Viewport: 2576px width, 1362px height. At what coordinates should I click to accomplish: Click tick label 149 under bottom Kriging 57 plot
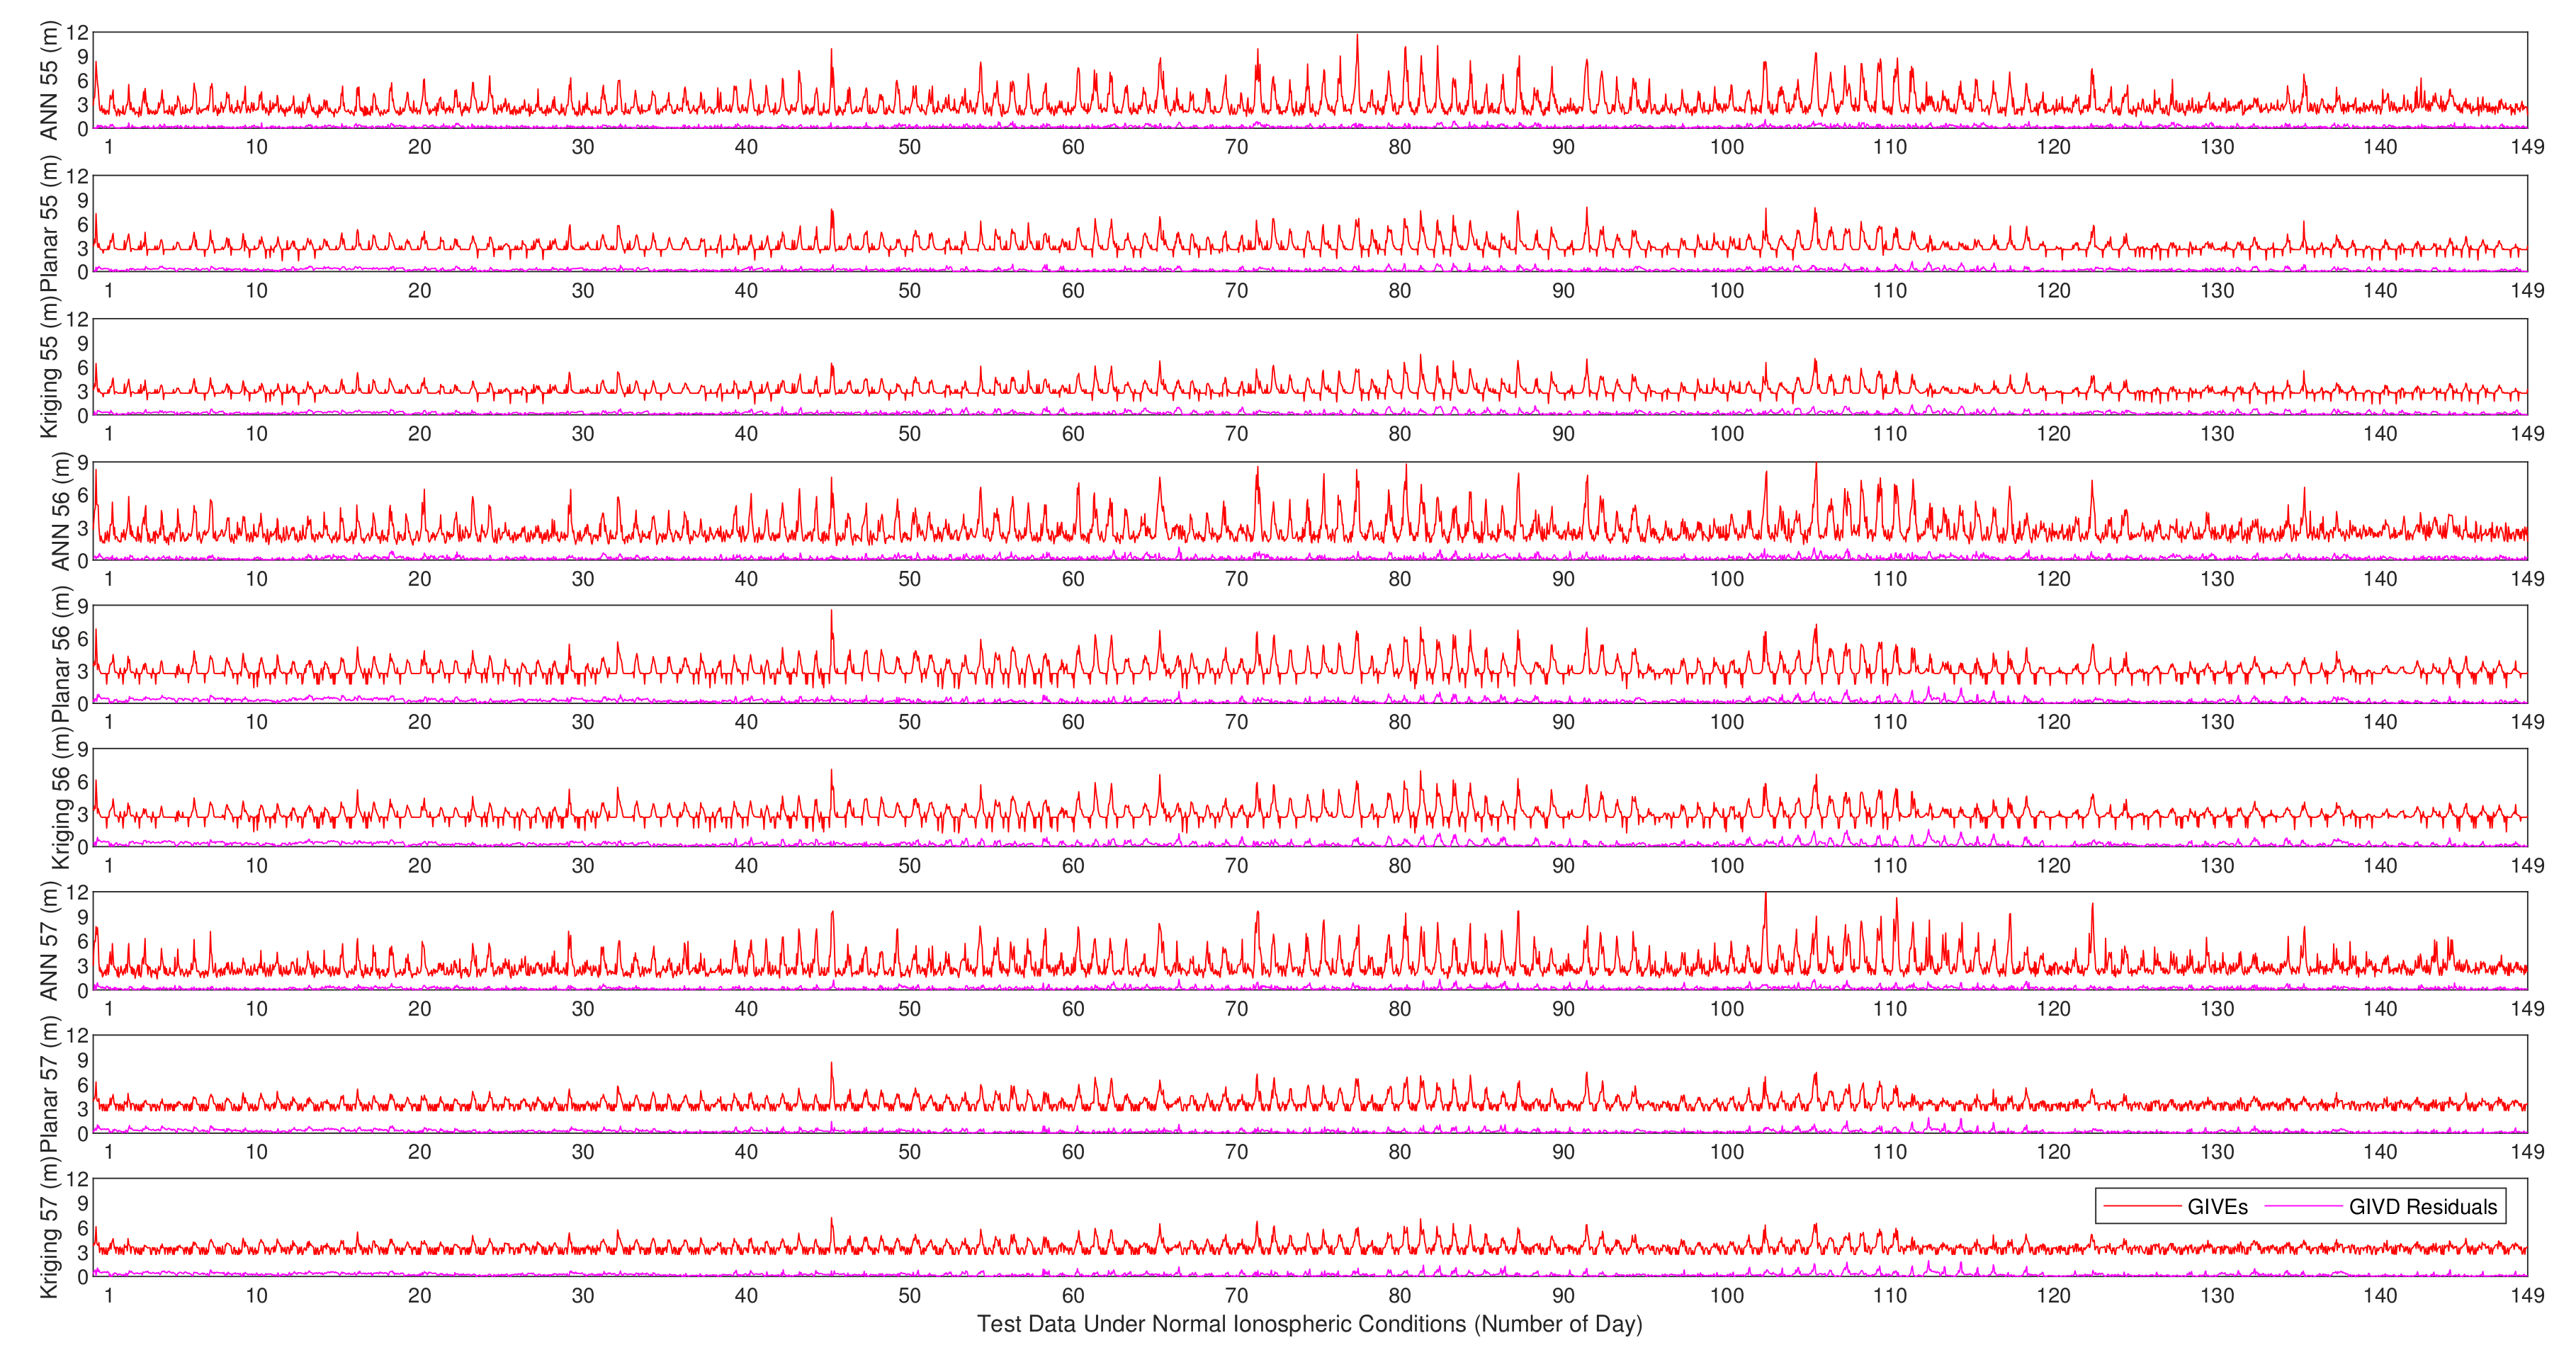coord(2527,1295)
